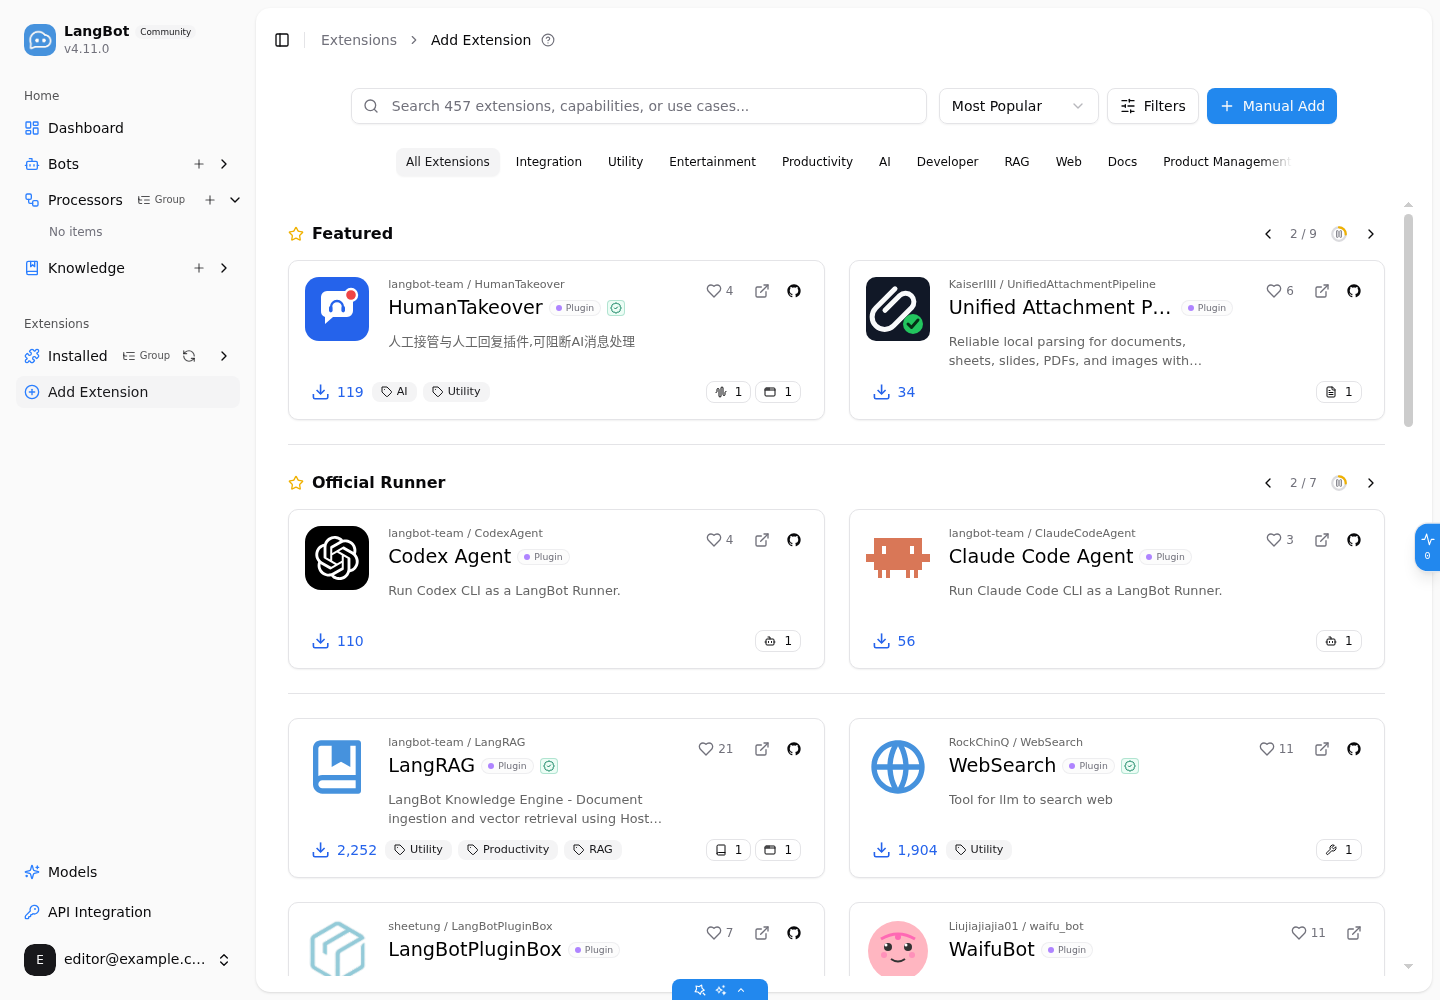Expand the Bots section chevron
Screen dimensions: 1440x1000
224,164
